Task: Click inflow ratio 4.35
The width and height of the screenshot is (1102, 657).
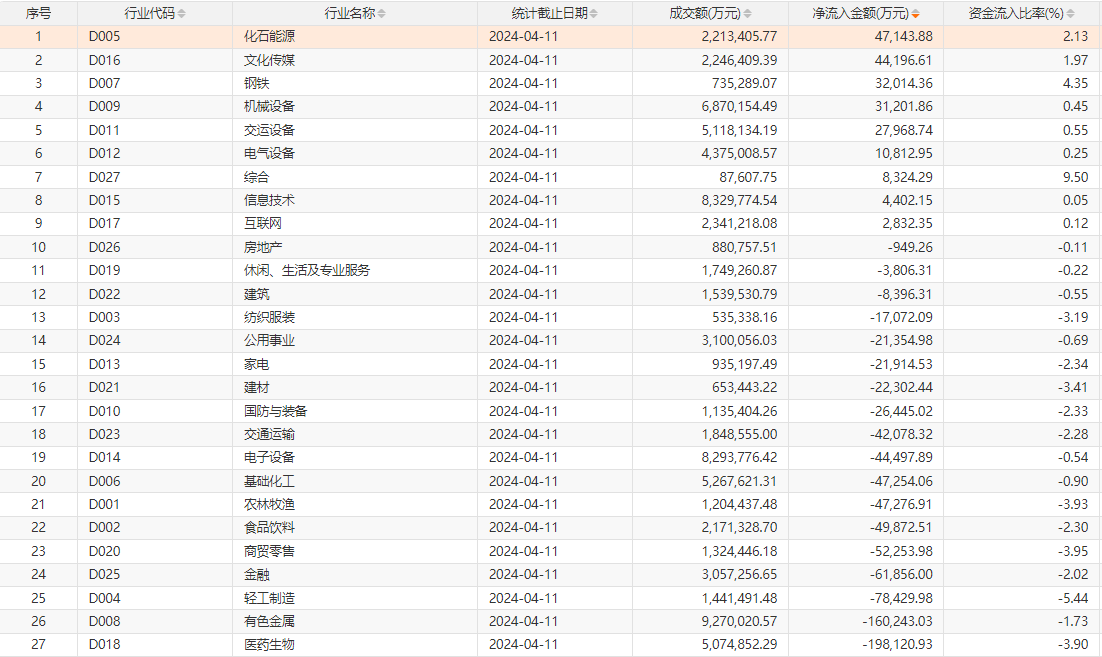Action: point(1075,84)
